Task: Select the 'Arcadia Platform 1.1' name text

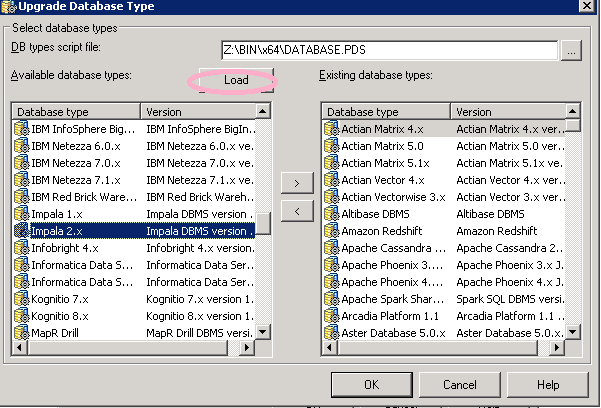Action: tap(390, 316)
